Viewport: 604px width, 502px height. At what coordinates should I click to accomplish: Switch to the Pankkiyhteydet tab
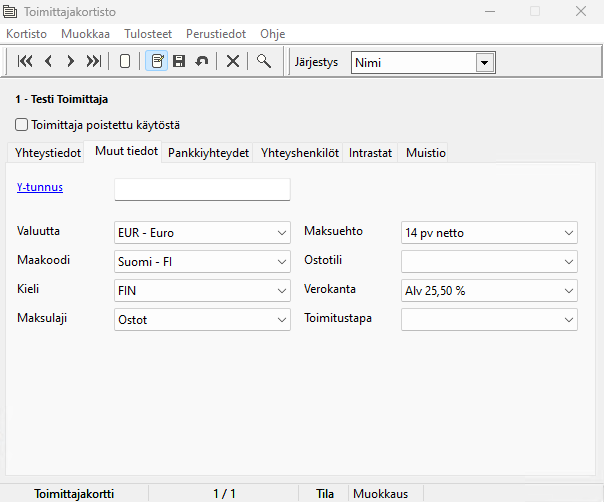[208, 153]
